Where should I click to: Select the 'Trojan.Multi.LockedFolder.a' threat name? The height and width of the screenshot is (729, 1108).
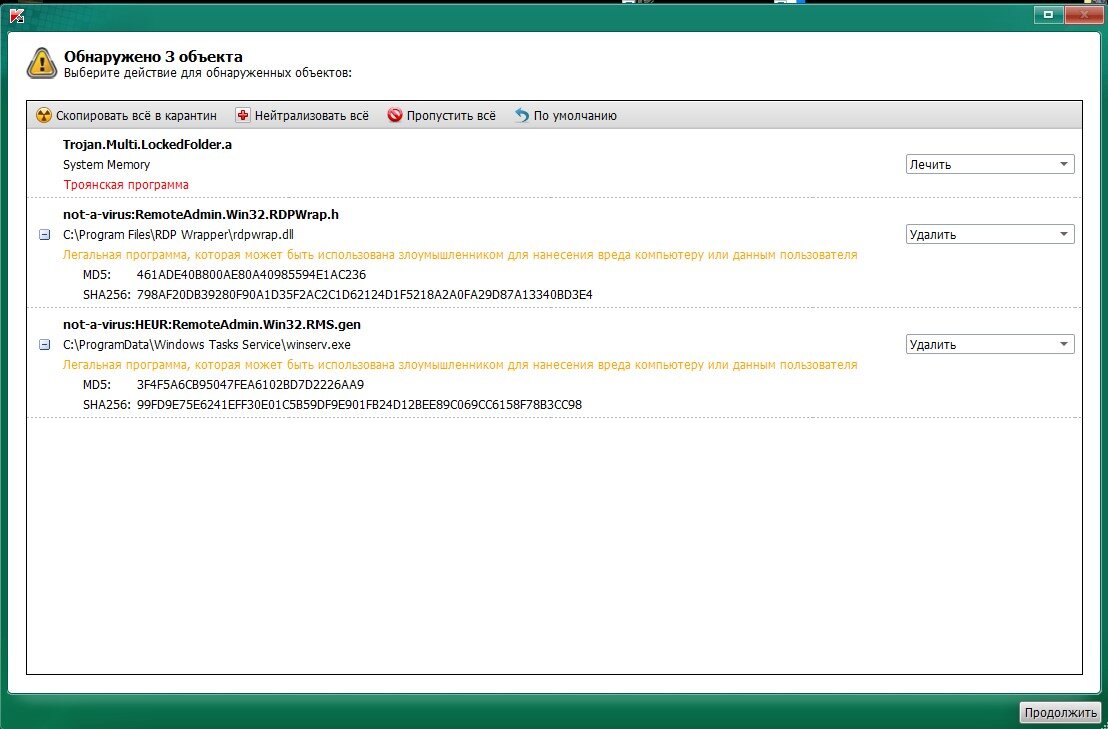(148, 145)
